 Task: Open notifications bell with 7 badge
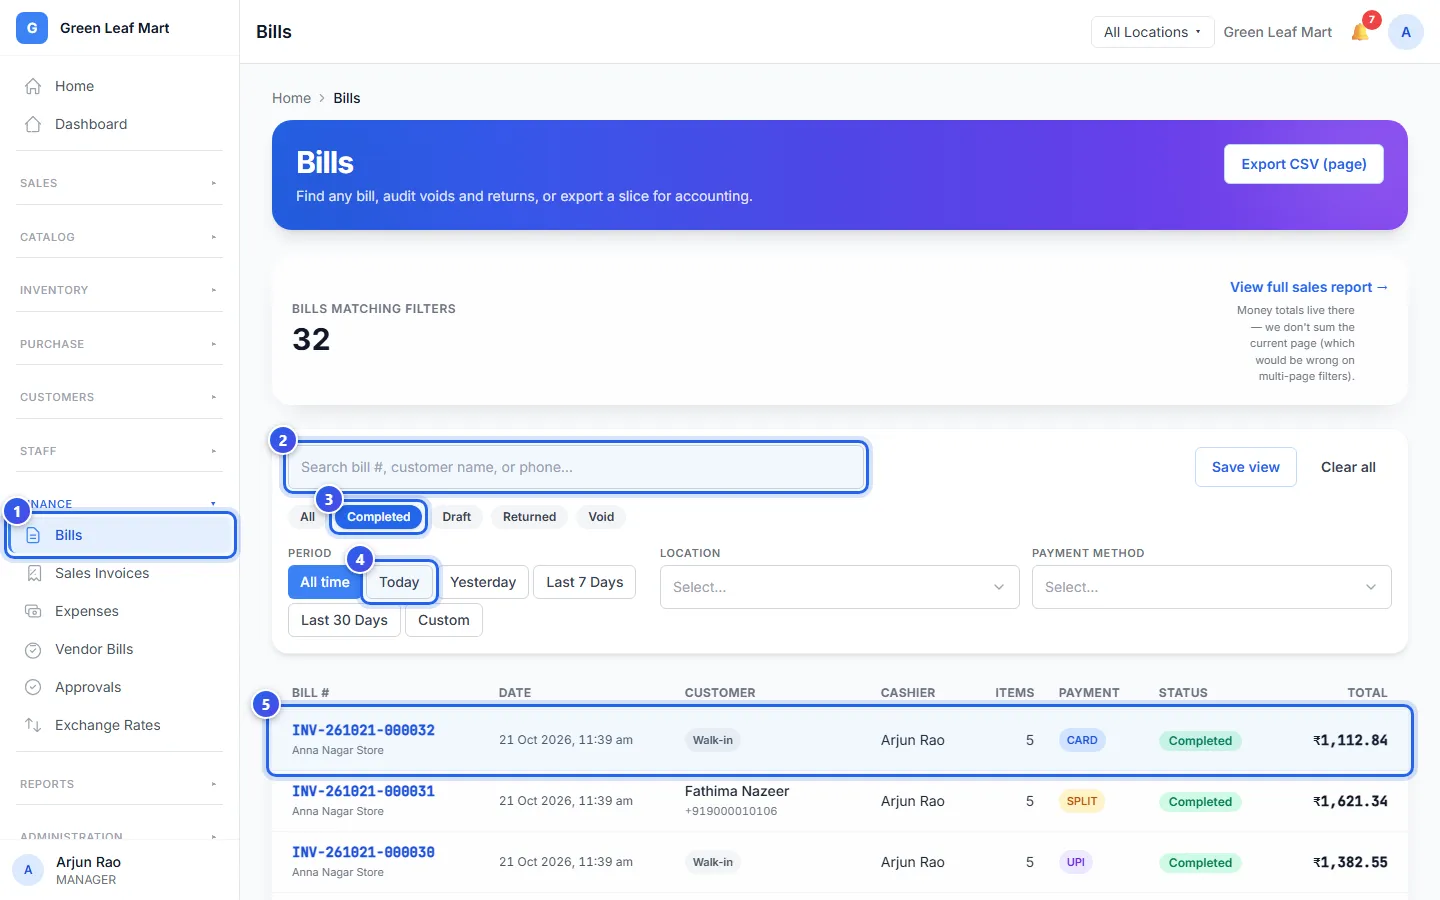coord(1360,32)
